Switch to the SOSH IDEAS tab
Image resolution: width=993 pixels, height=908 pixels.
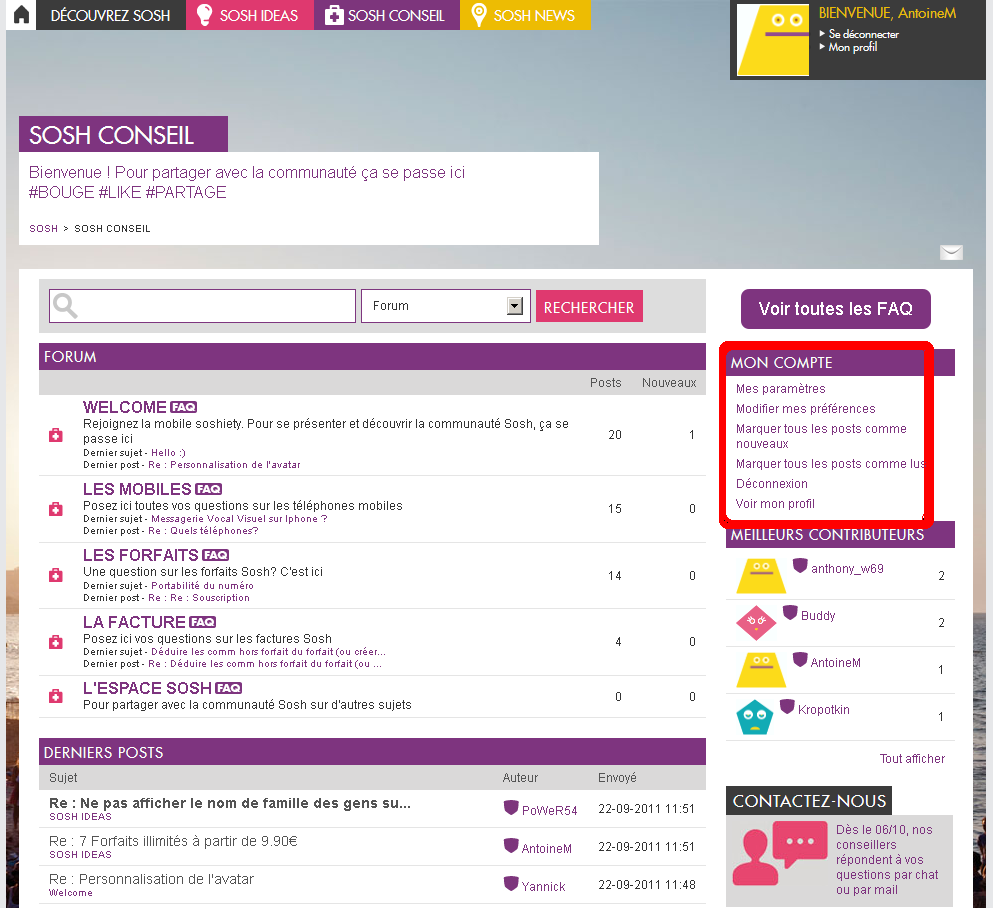(249, 15)
